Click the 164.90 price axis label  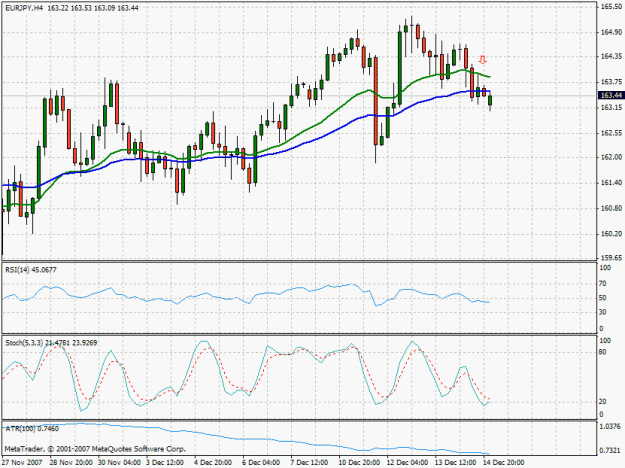coord(611,32)
